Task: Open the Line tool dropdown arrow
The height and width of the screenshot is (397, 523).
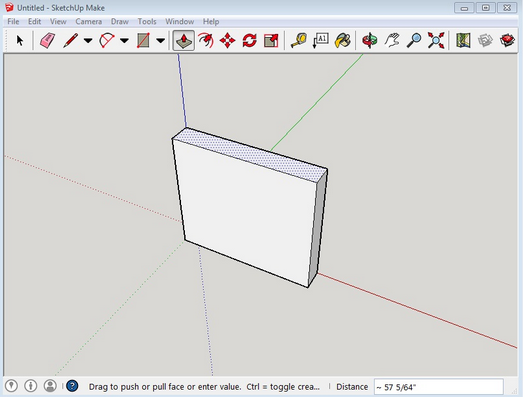Action: (x=88, y=41)
